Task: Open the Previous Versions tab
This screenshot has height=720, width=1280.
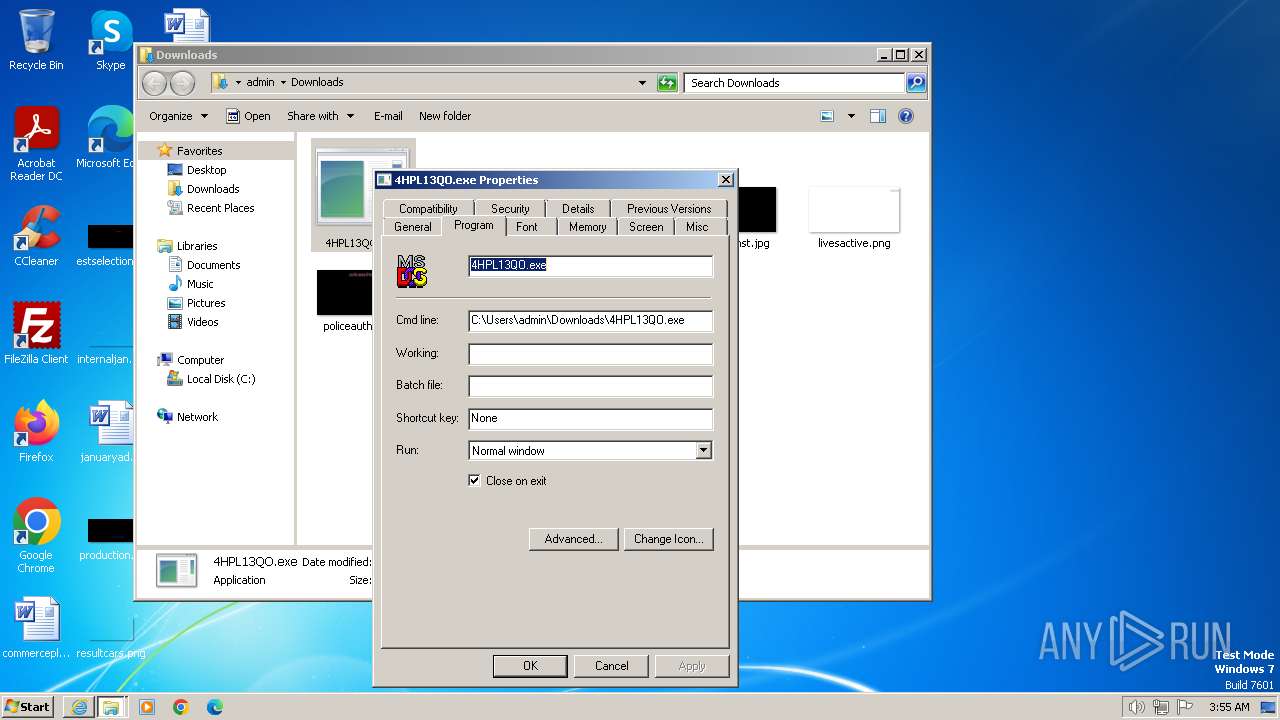Action: click(669, 209)
